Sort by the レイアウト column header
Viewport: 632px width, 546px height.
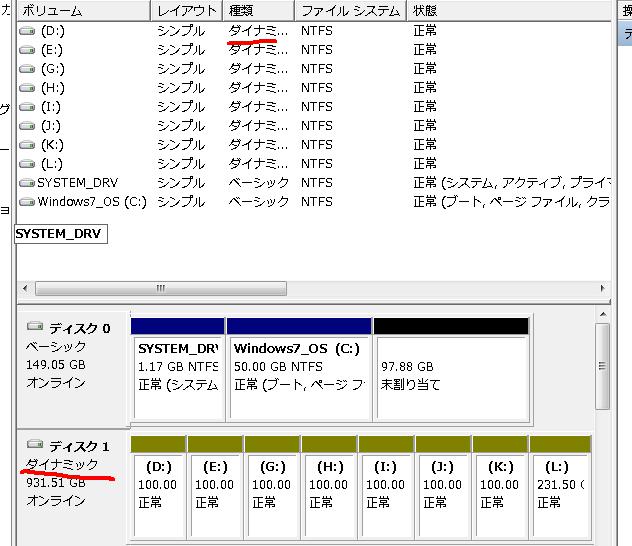point(187,10)
